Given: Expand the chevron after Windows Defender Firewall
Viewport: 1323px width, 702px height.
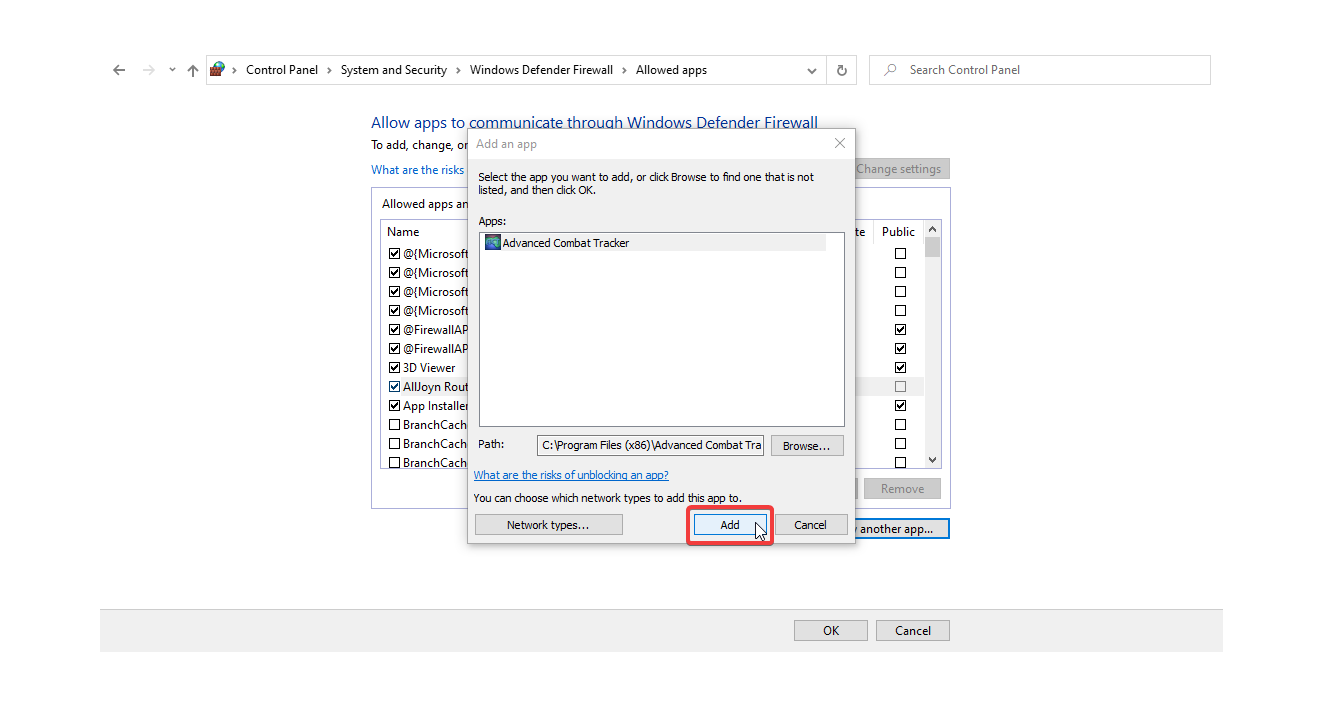Looking at the screenshot, I should click(625, 70).
